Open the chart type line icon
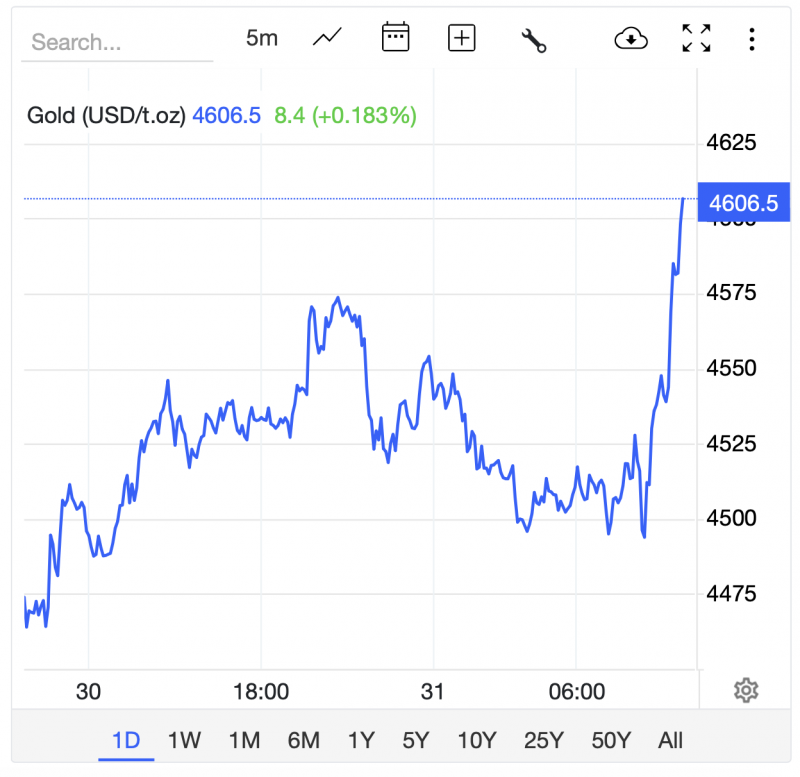The width and height of the screenshot is (800, 777). [327, 38]
